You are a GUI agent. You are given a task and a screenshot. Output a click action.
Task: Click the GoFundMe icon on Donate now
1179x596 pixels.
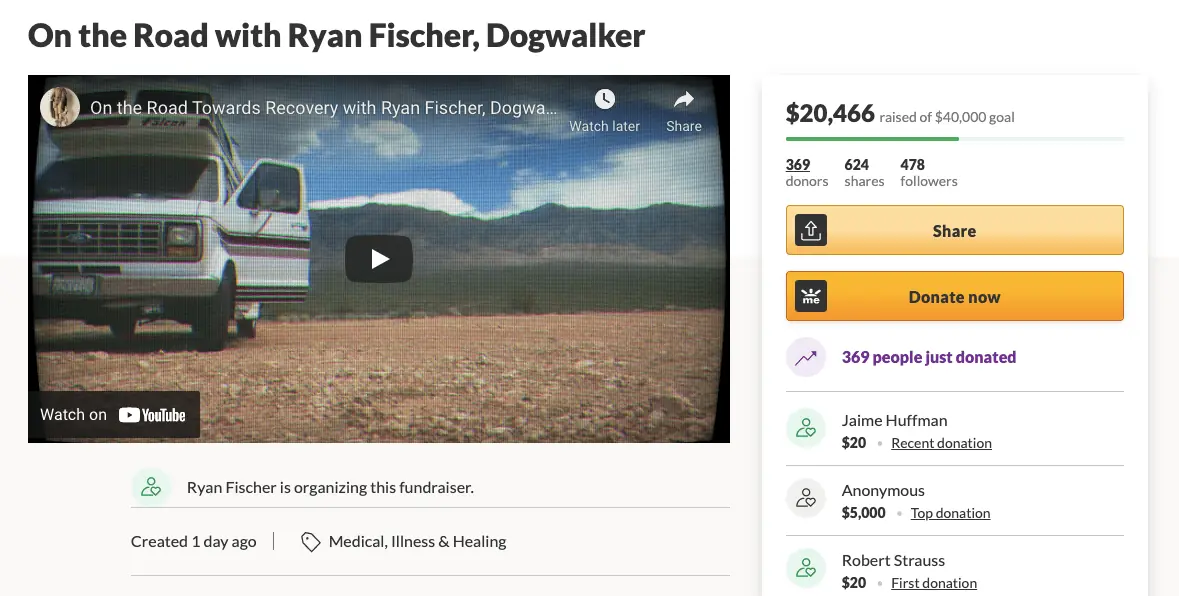pyautogui.click(x=811, y=297)
